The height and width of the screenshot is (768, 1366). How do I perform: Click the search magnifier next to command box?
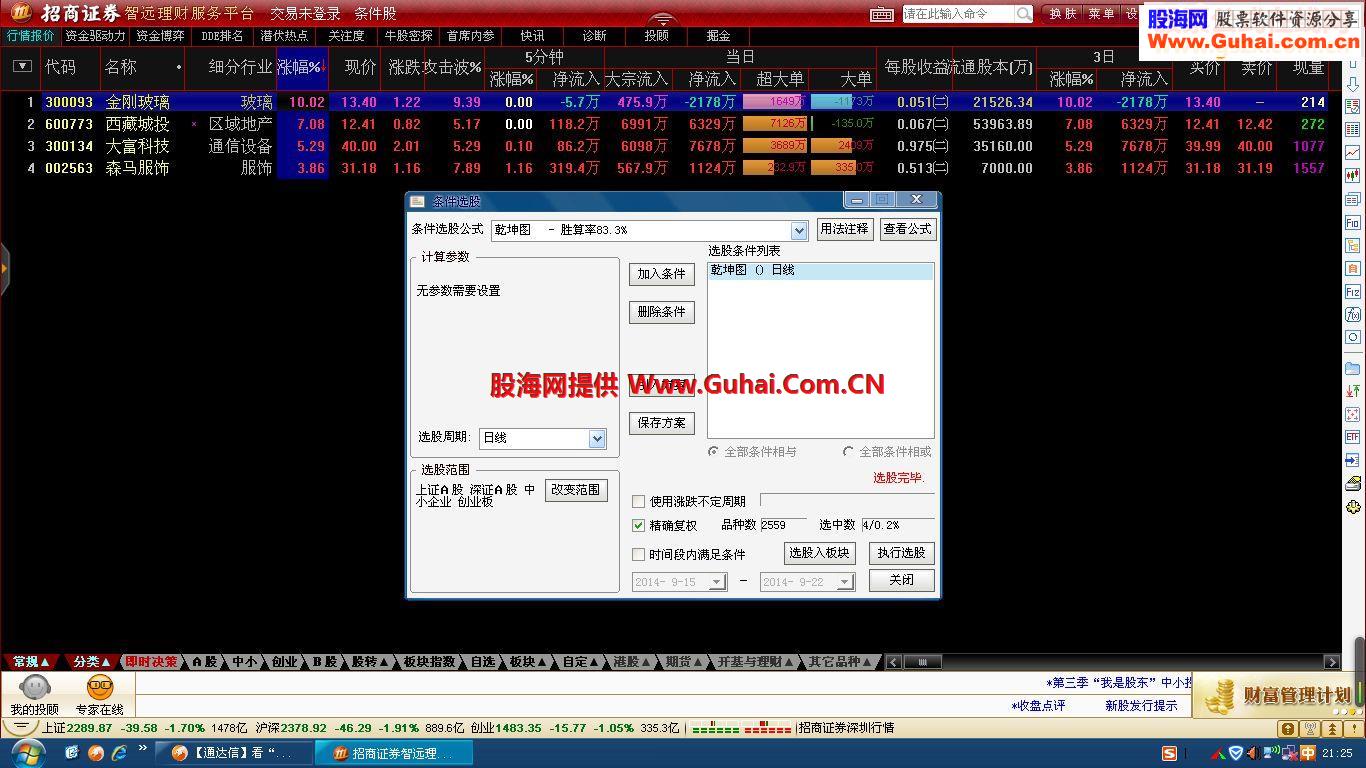[x=1024, y=14]
